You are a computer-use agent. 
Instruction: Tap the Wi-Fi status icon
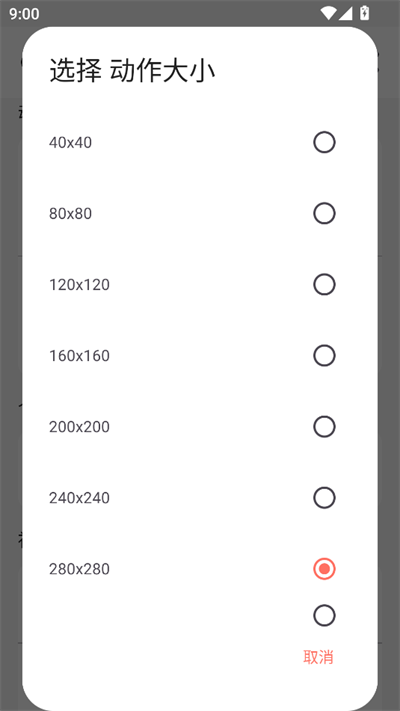328,13
